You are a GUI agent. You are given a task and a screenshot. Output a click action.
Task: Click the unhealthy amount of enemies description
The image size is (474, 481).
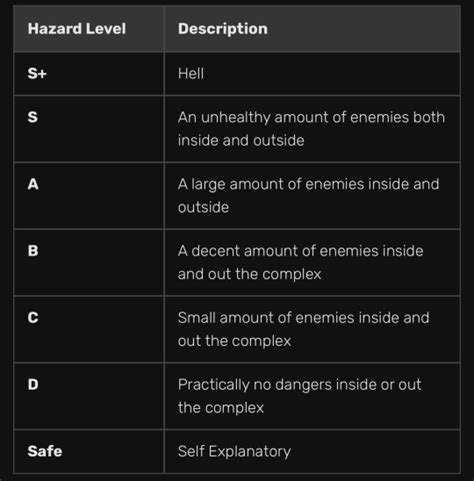coord(311,129)
